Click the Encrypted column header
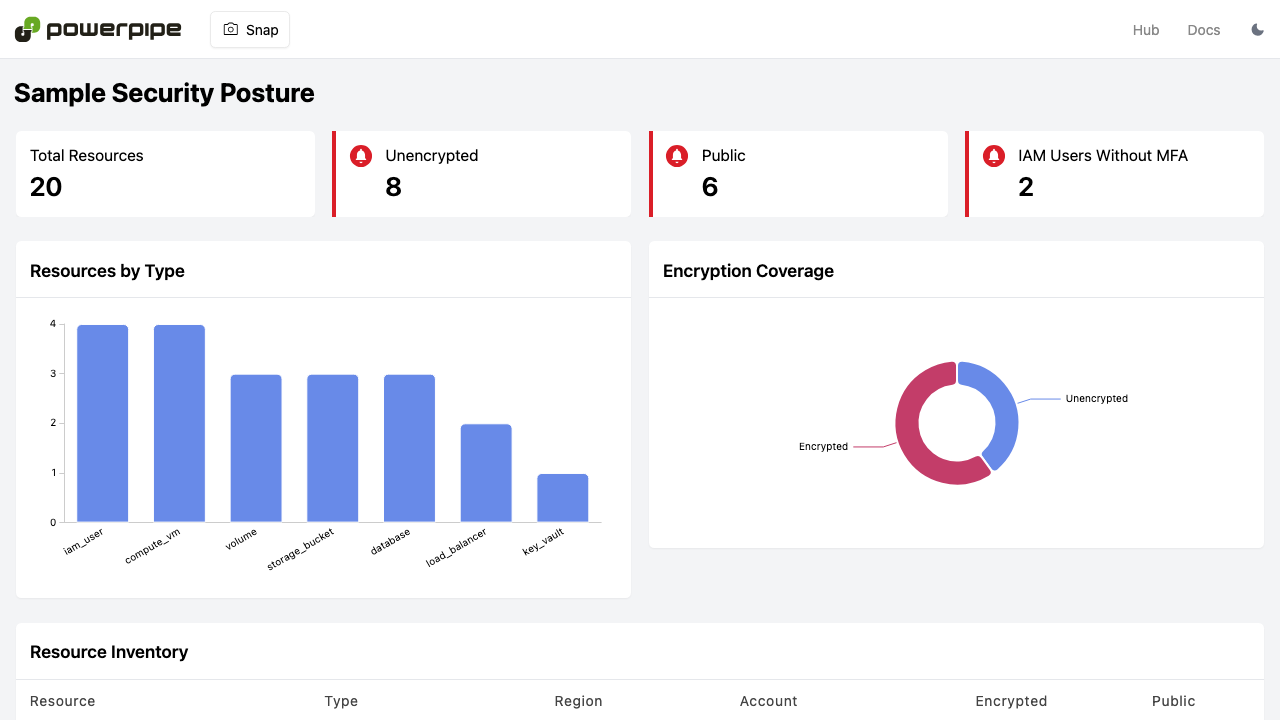The width and height of the screenshot is (1280, 720). tap(1011, 701)
